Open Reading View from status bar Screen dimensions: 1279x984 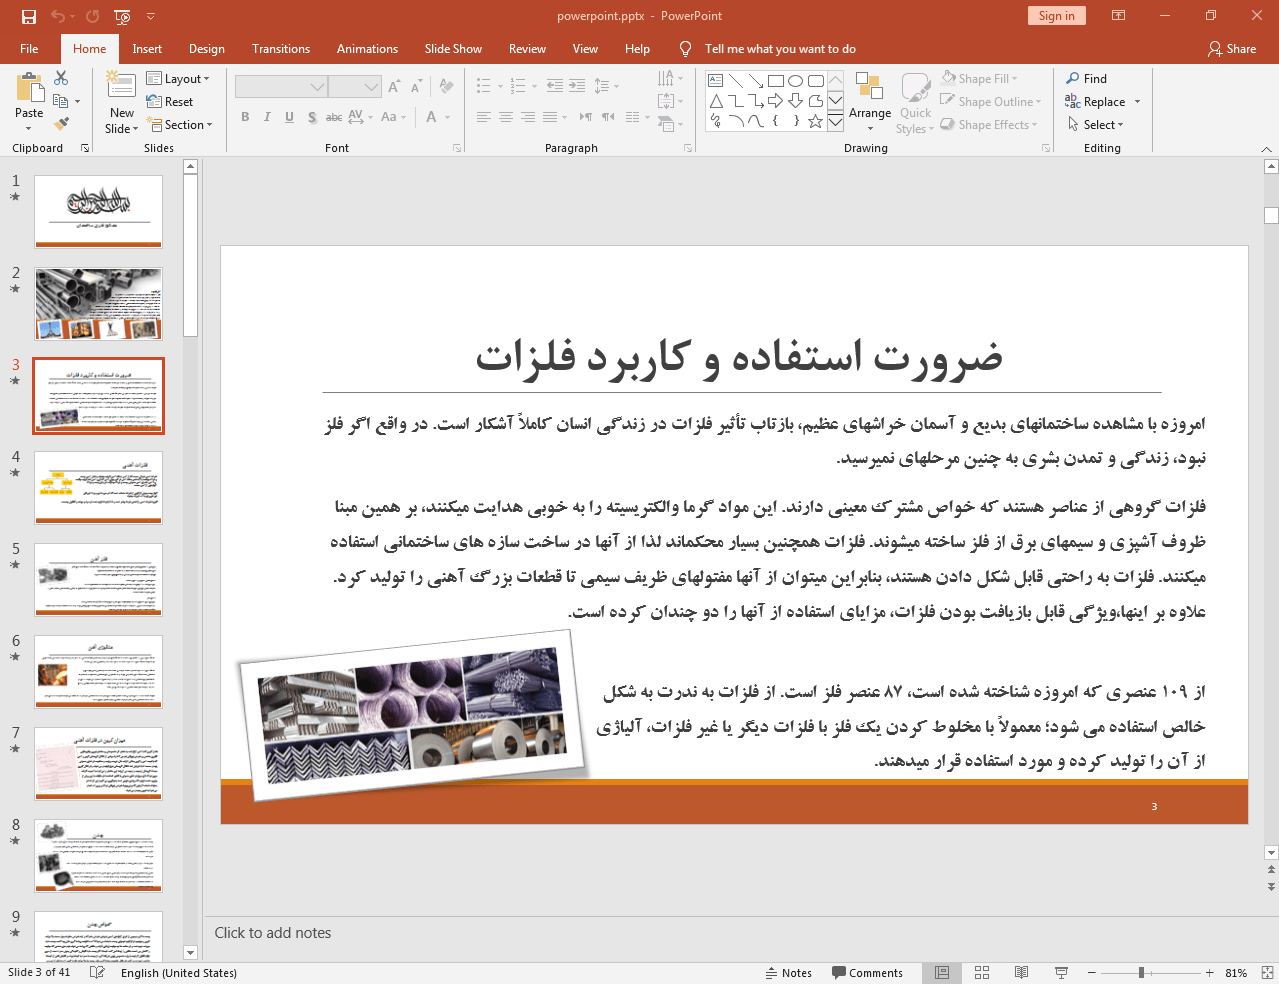point(1021,973)
